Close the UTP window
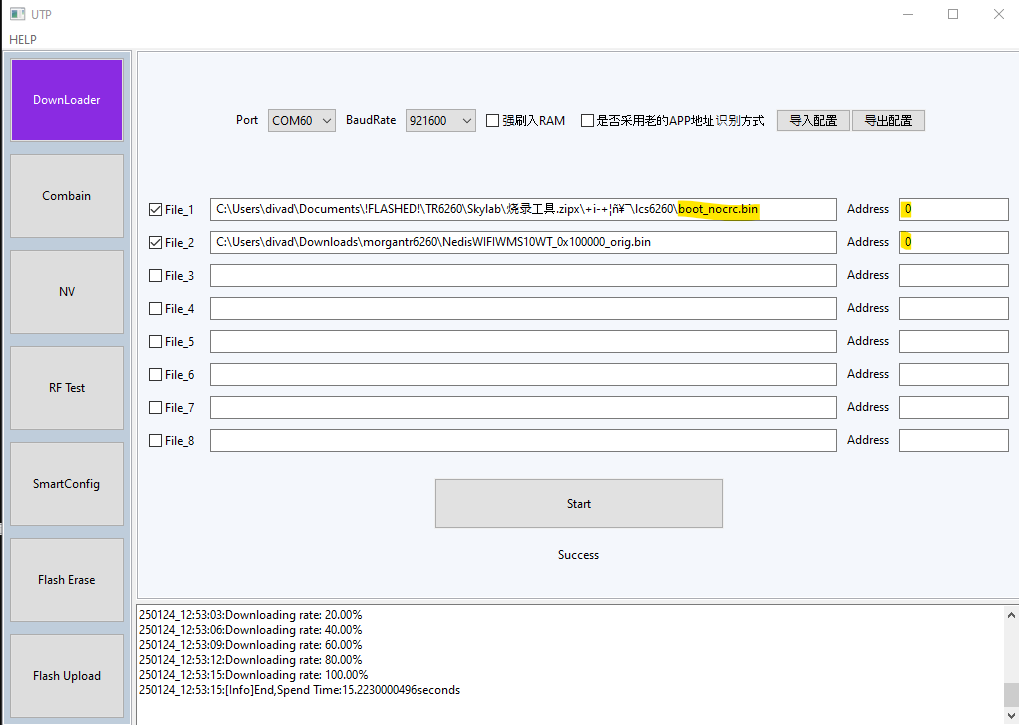Viewport: 1019px width, 725px height. click(x=998, y=14)
